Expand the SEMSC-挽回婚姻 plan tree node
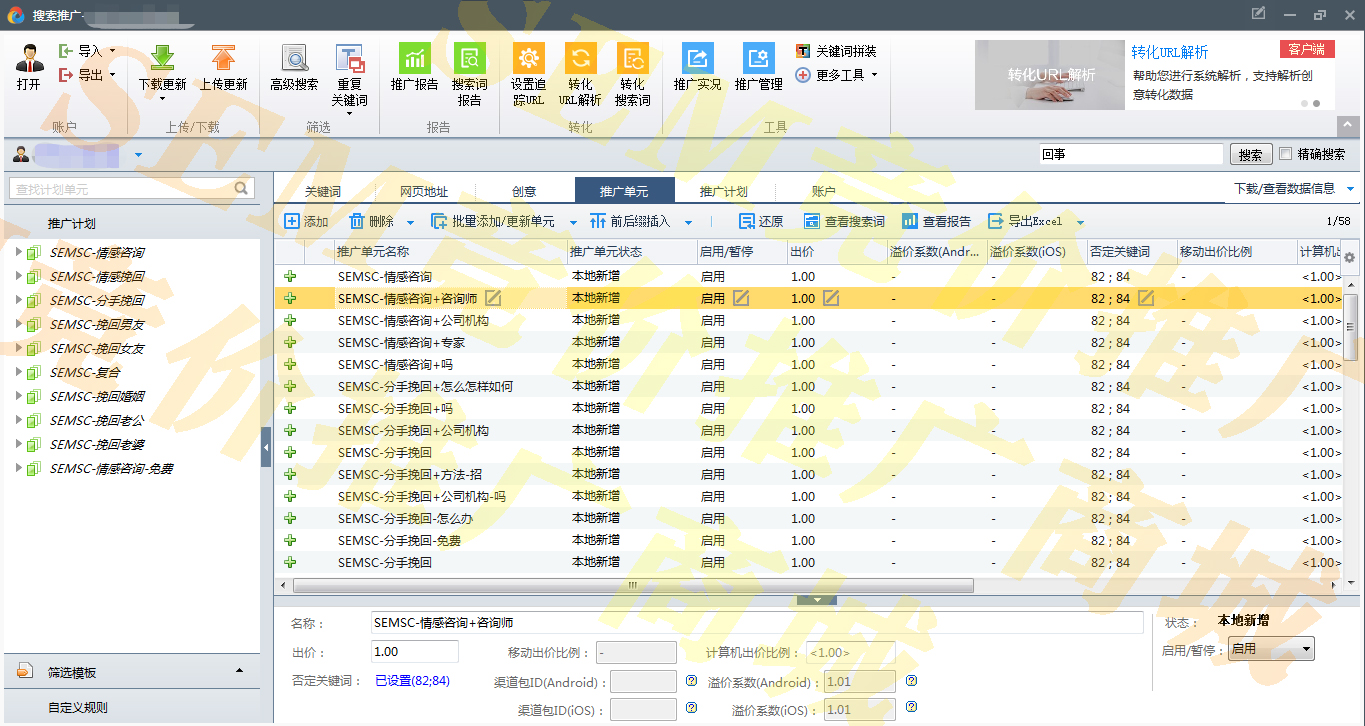 point(19,396)
